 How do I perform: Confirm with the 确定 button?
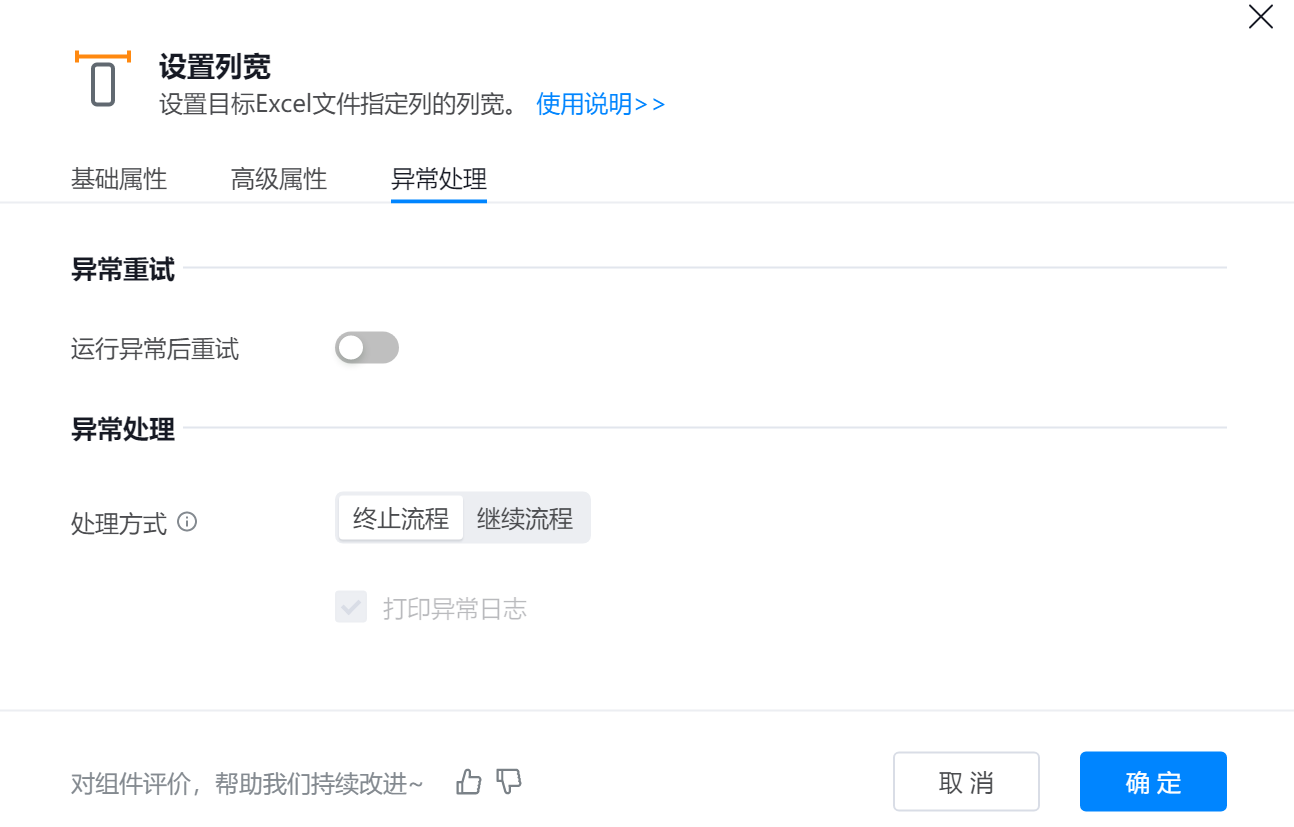coord(1153,782)
